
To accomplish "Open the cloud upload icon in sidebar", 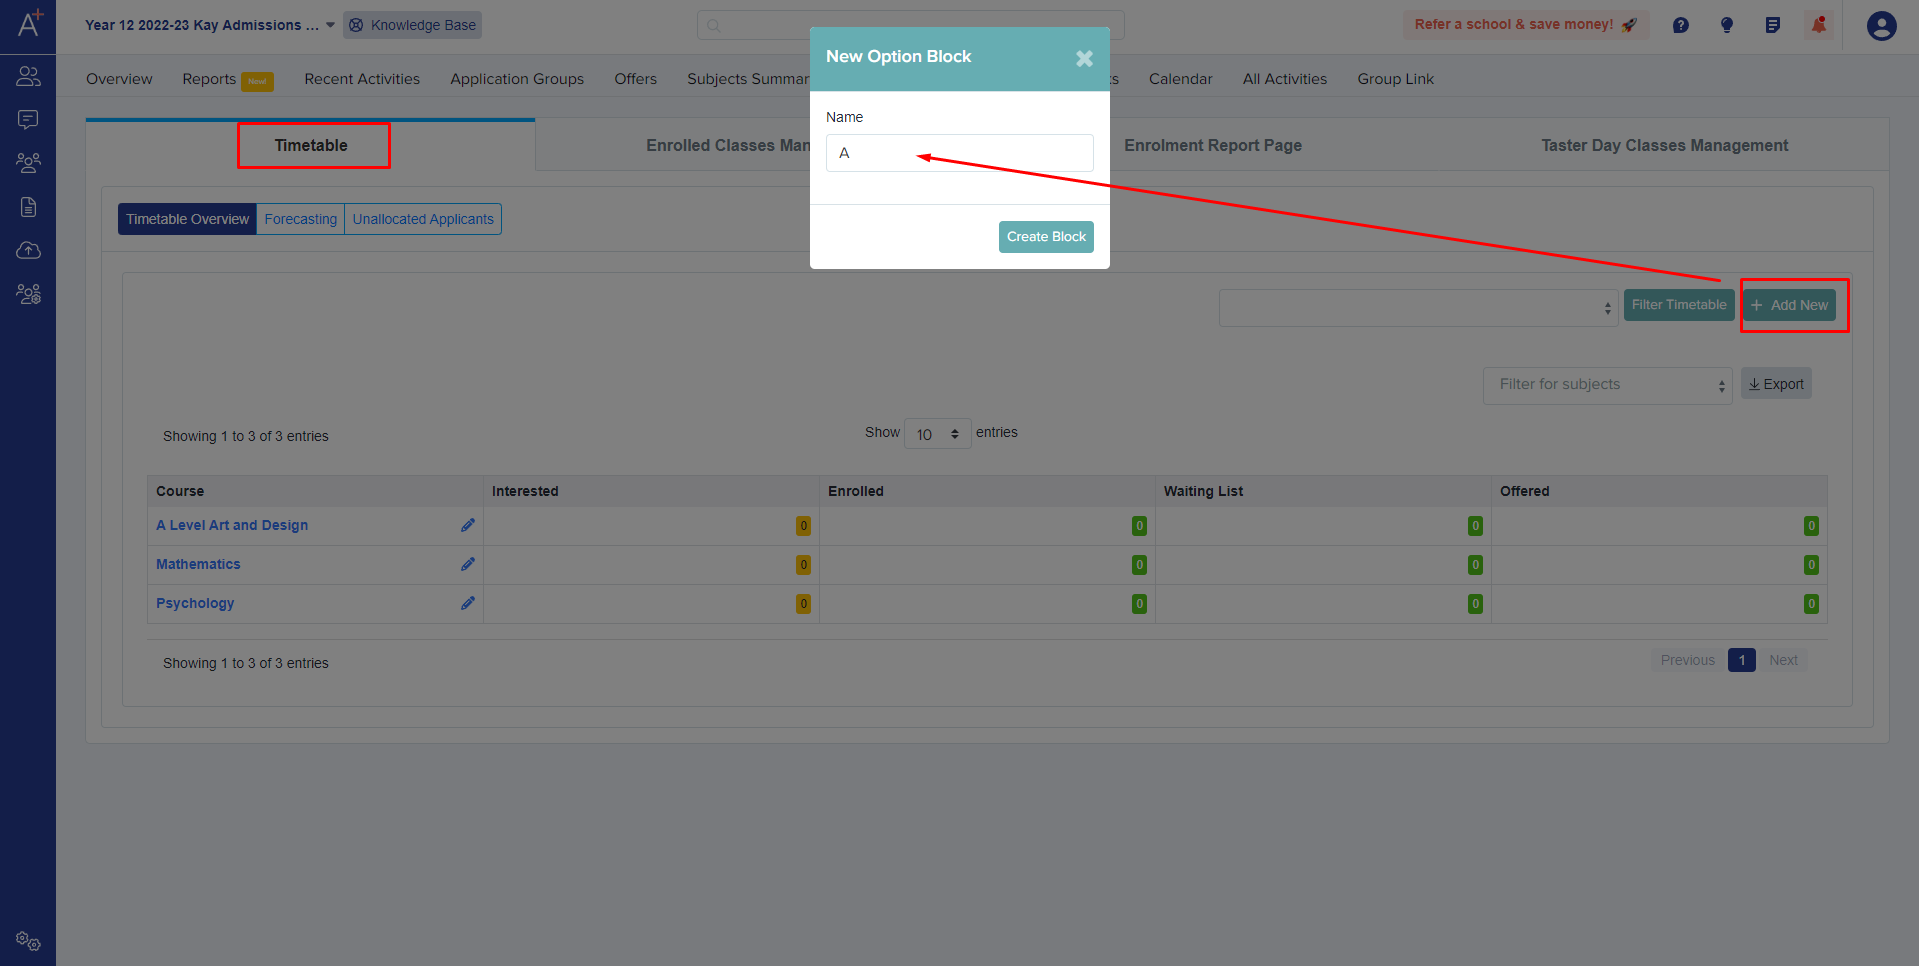I will (28, 250).
